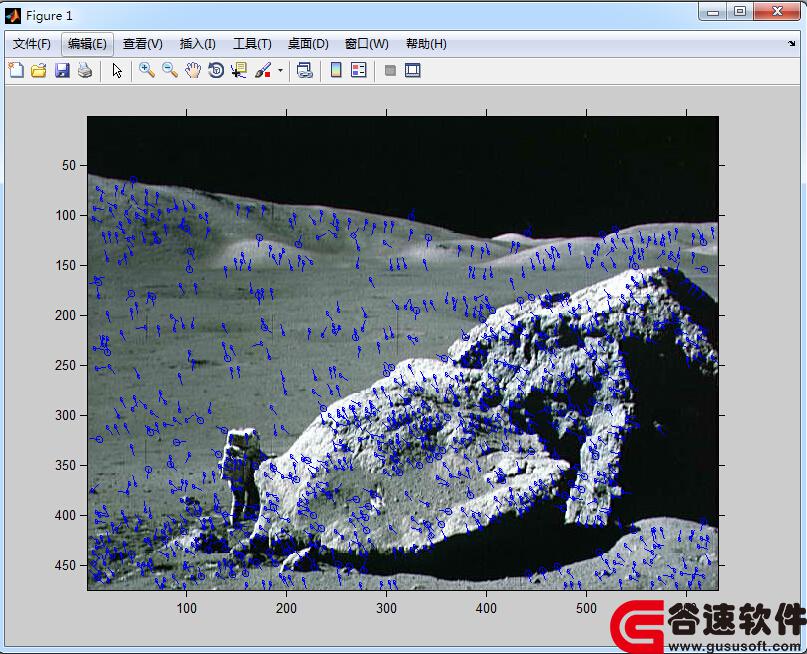
Task: Open the 编辑(E) menu
Action: click(x=87, y=44)
